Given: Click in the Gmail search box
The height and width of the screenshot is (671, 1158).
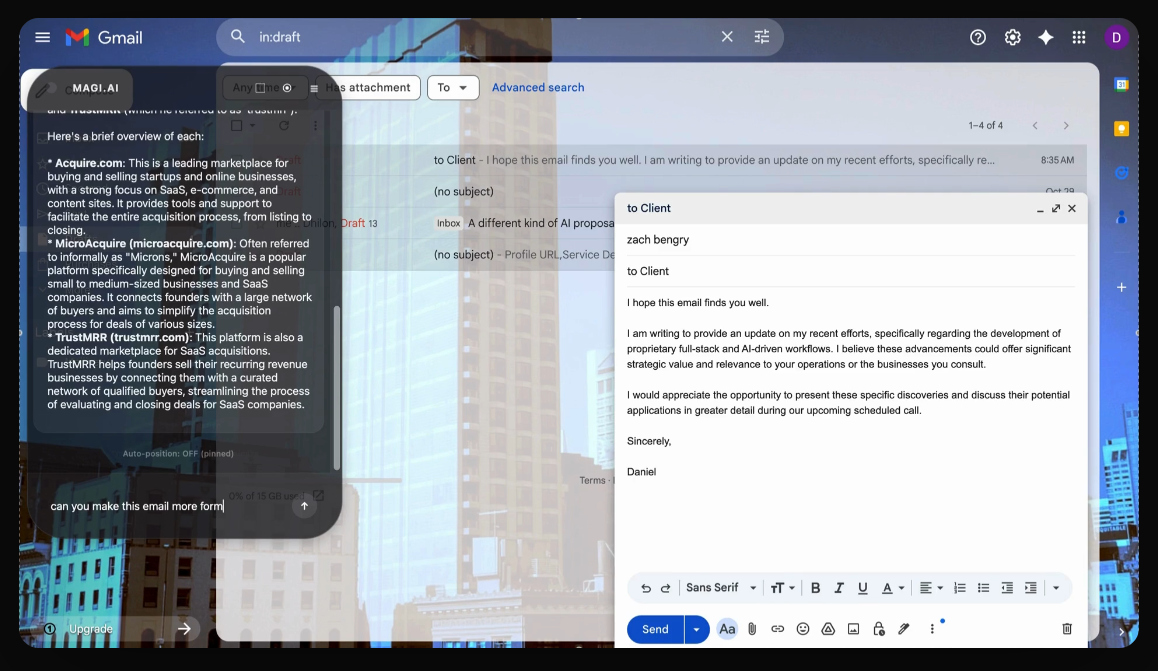Looking at the screenshot, I should point(480,37).
